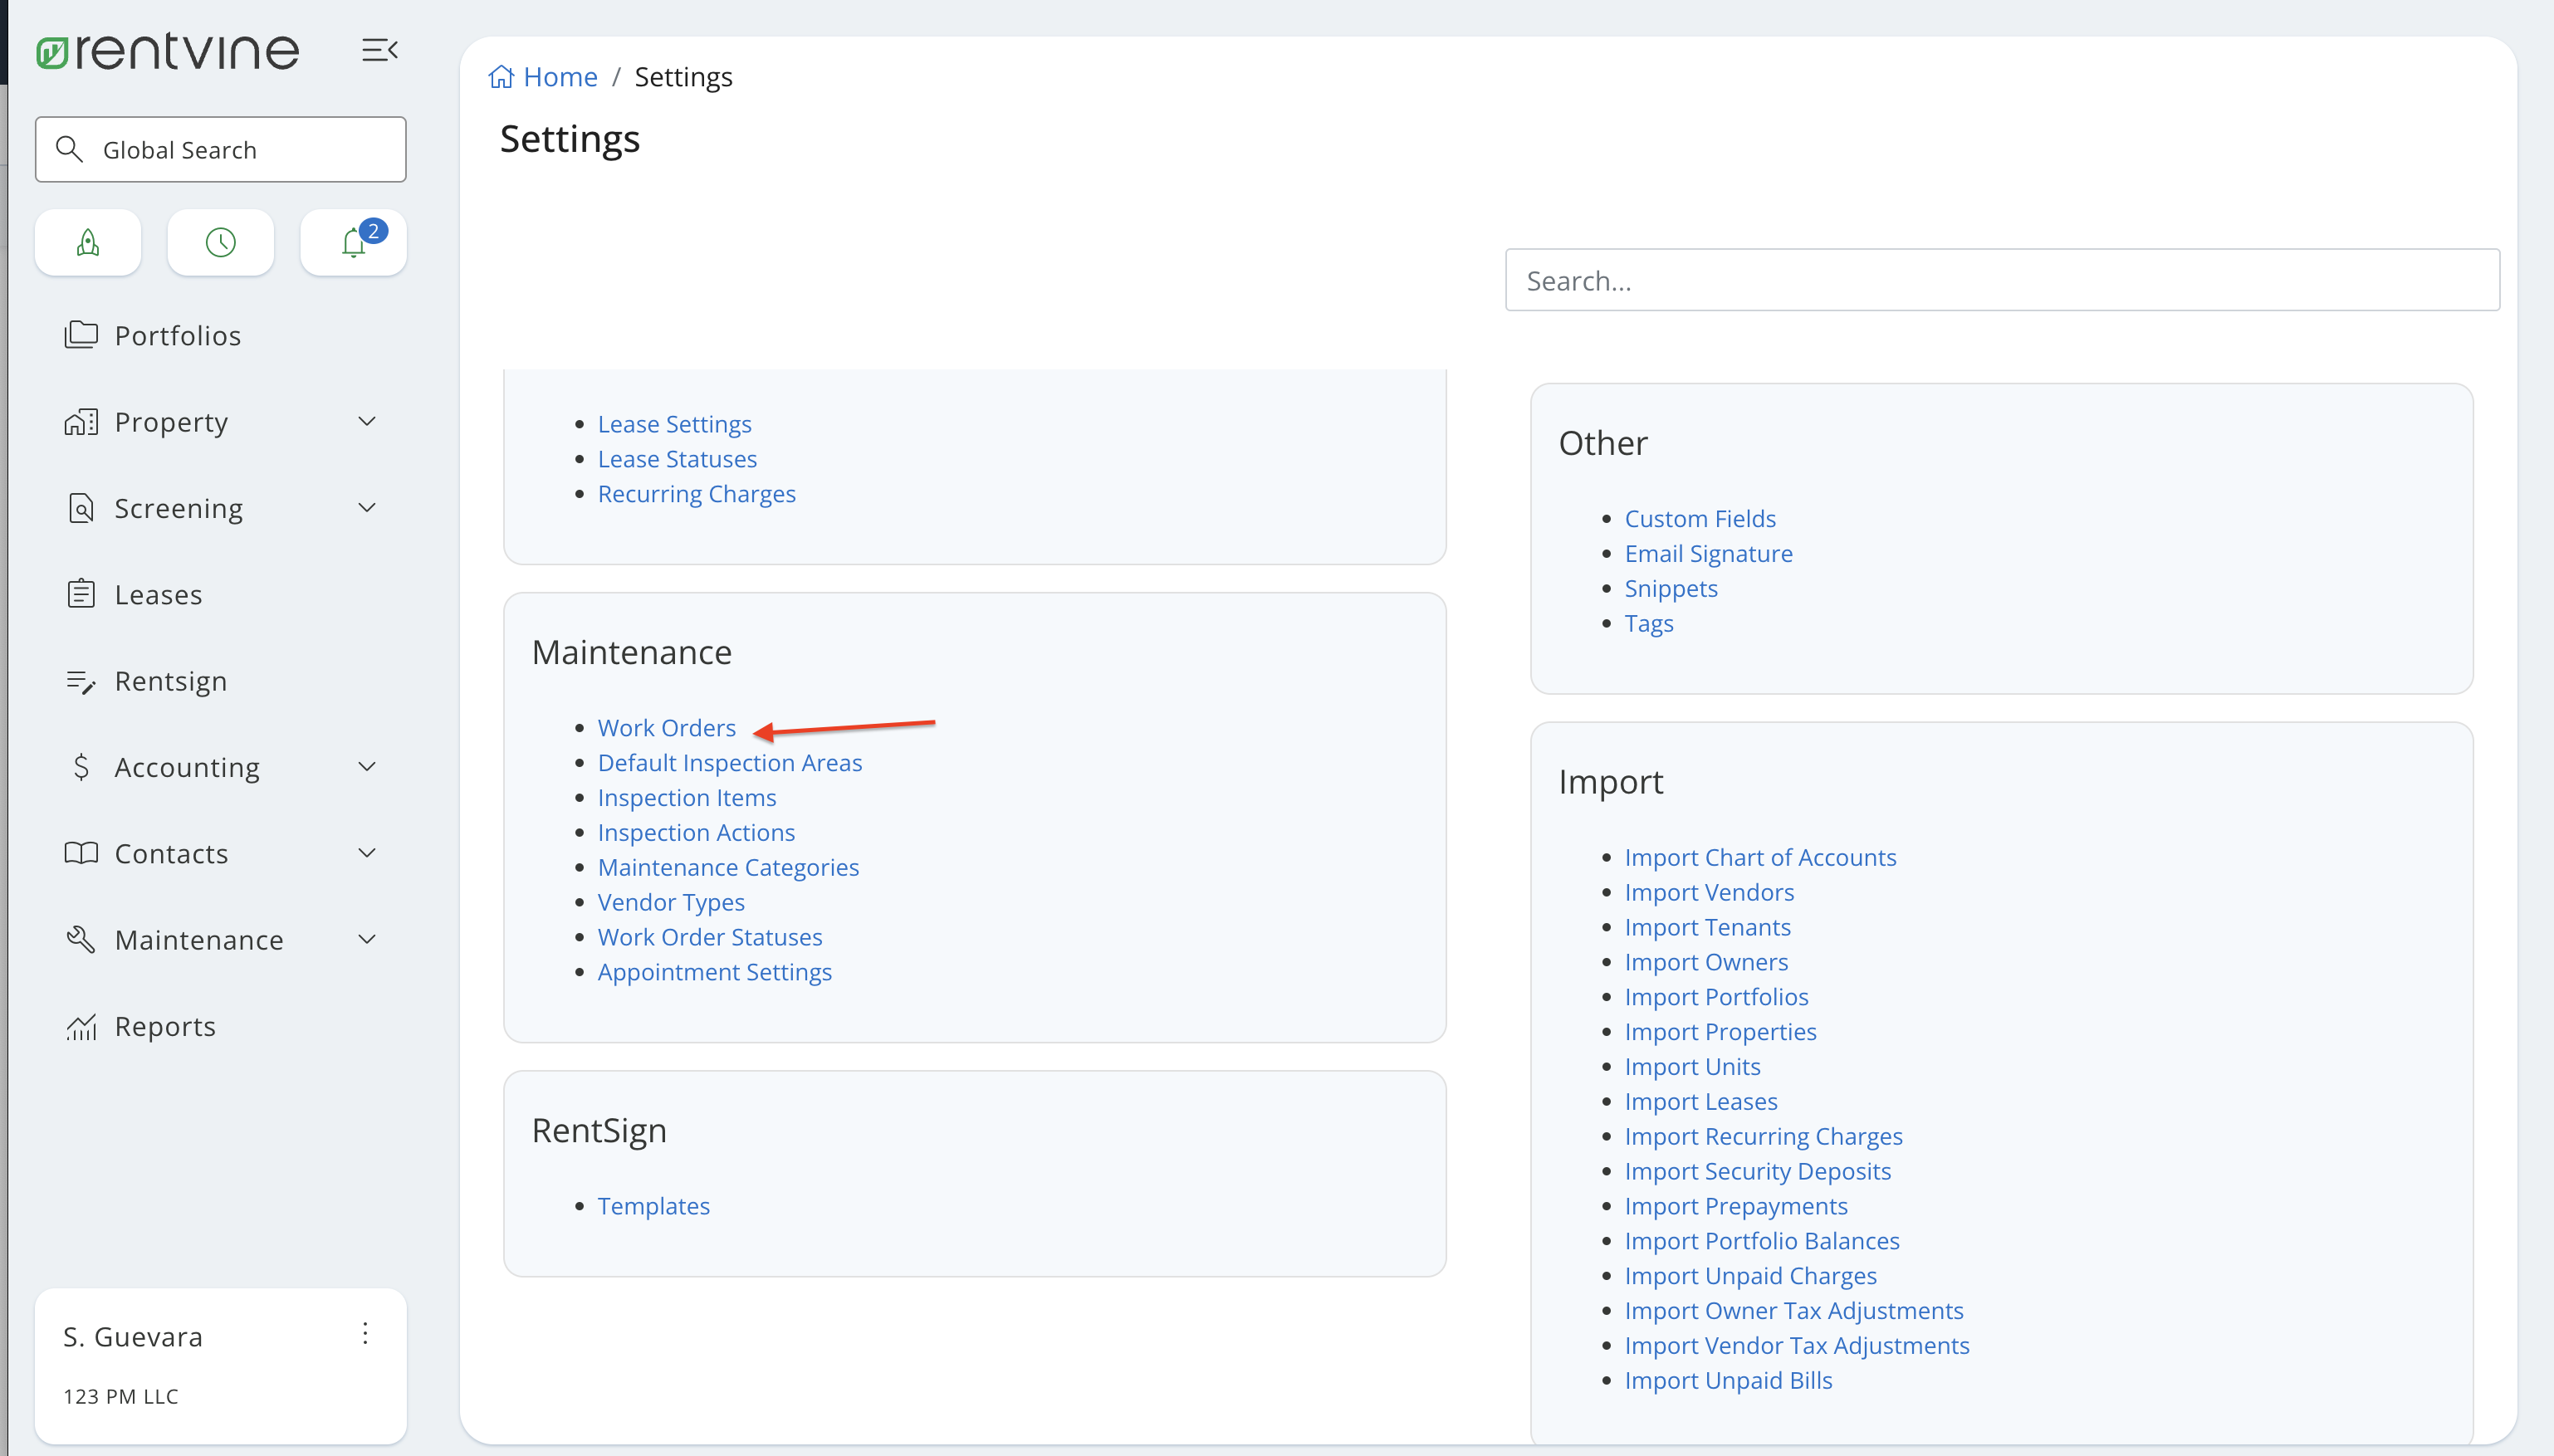Click inside the Search field on the right
This screenshot has width=2554, height=1456.
(2000, 280)
